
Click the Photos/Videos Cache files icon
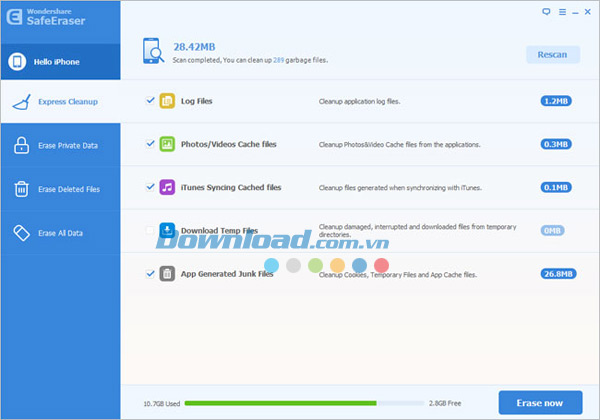point(167,144)
